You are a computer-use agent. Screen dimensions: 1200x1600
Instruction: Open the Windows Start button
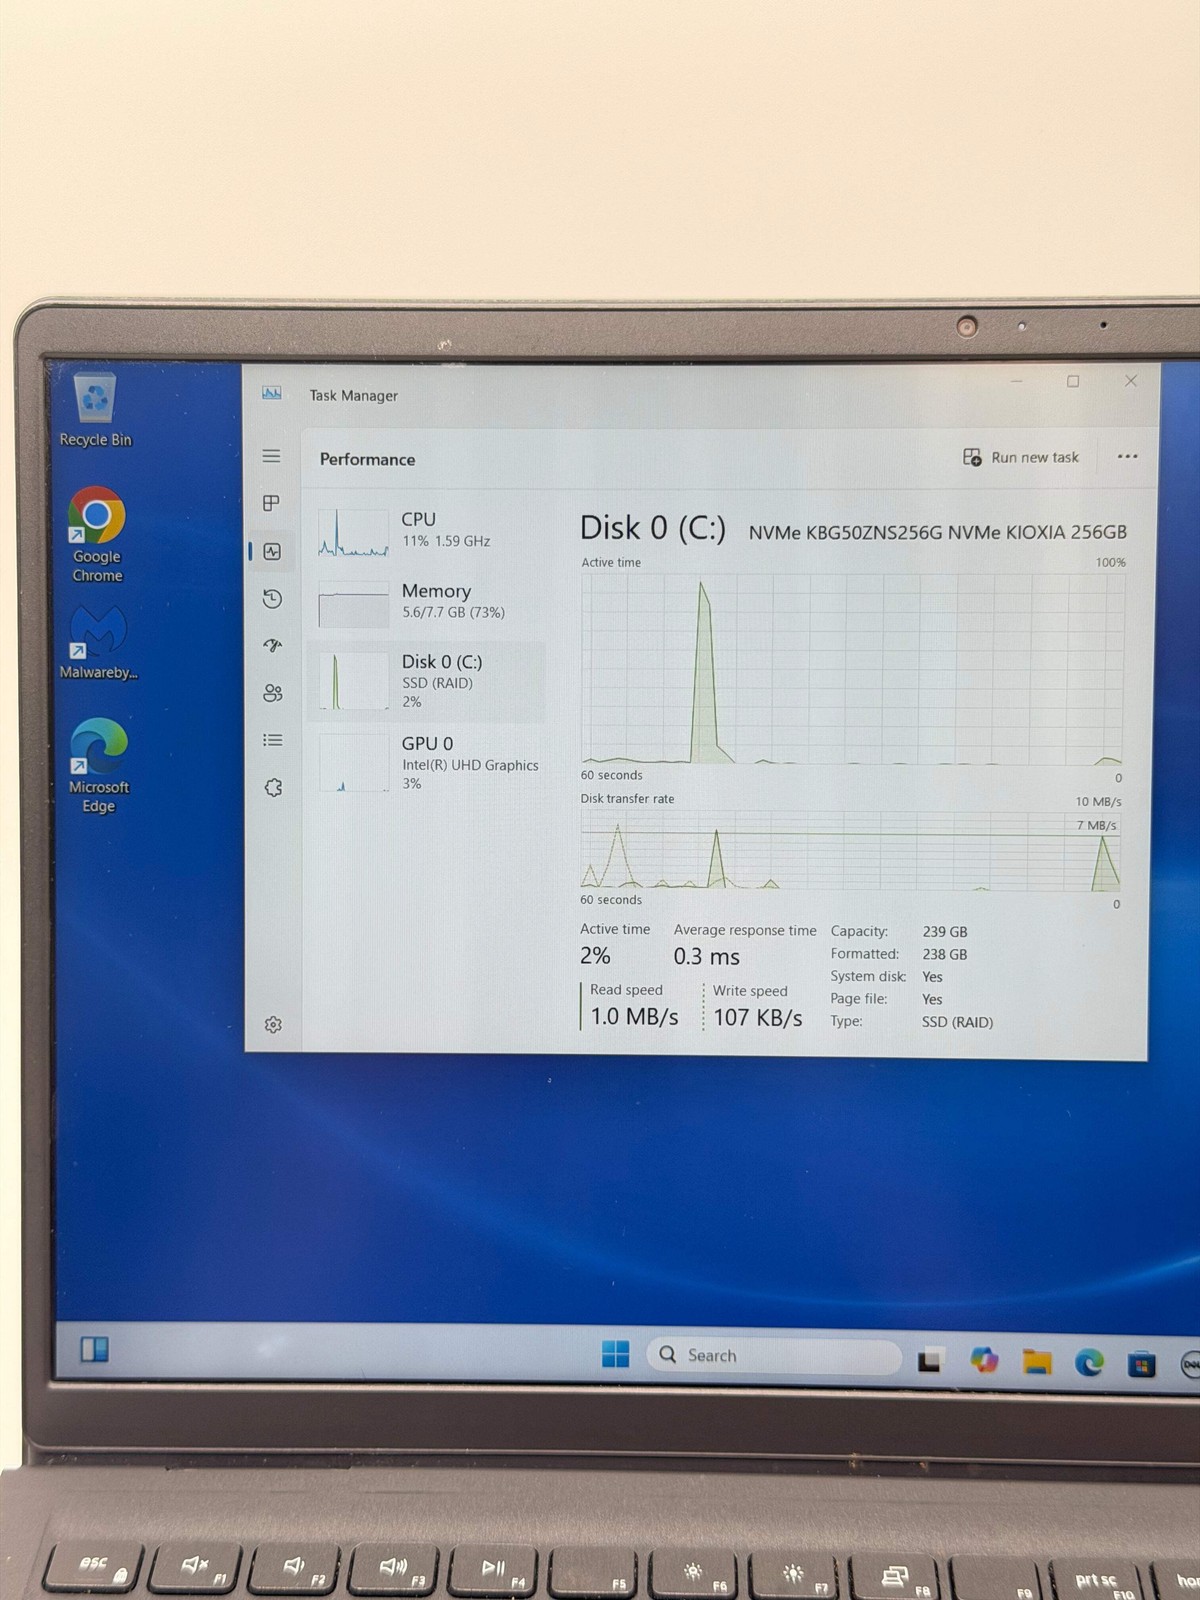pos(616,1354)
